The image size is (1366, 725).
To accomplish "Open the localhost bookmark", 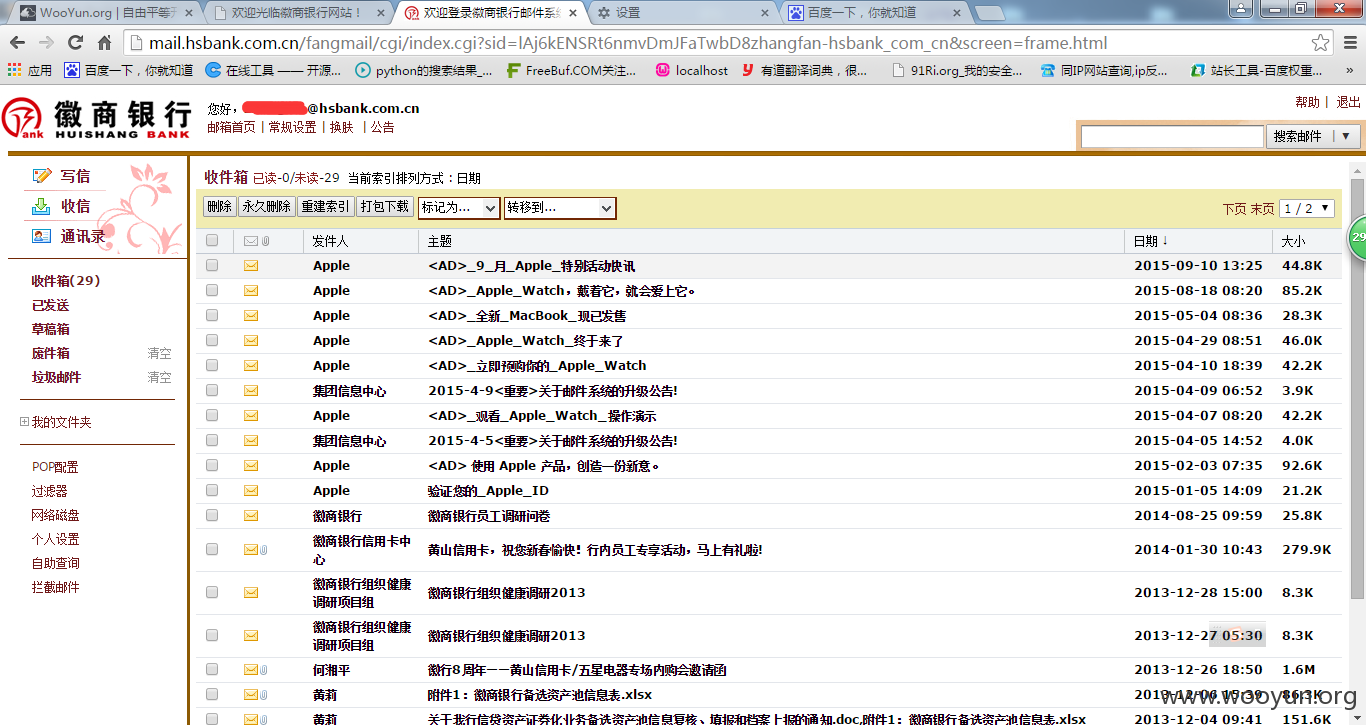I will [692, 70].
